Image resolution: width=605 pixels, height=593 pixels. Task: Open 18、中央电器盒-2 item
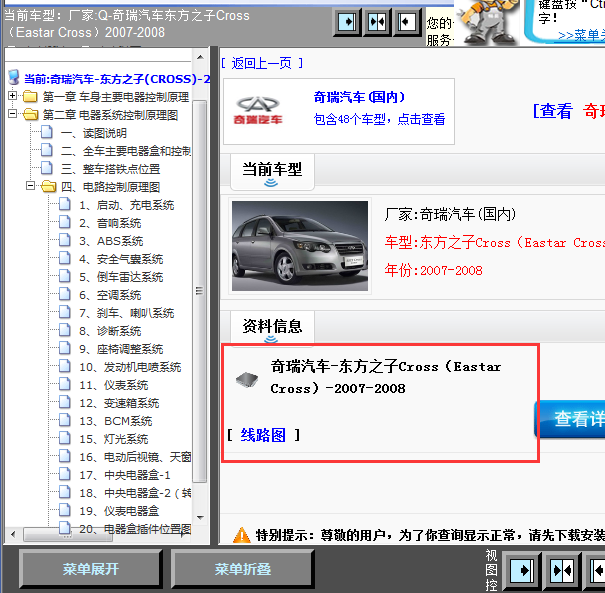click(x=135, y=493)
